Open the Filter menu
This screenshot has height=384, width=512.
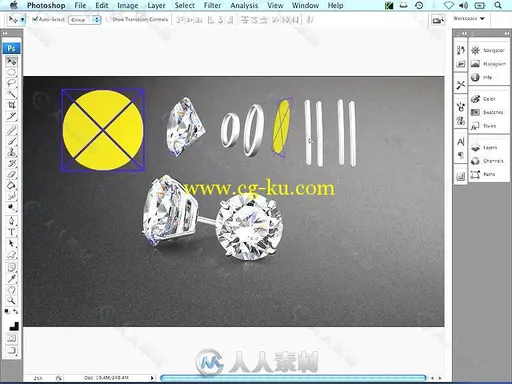pyautogui.click(x=212, y=5)
